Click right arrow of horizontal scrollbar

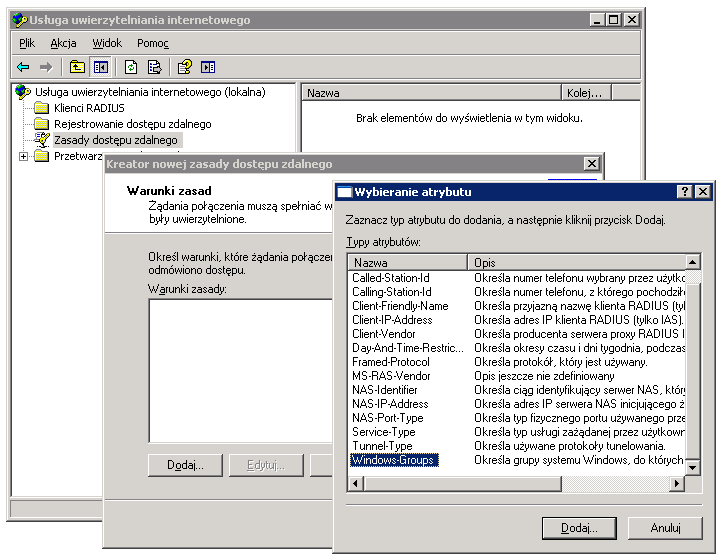677,483
